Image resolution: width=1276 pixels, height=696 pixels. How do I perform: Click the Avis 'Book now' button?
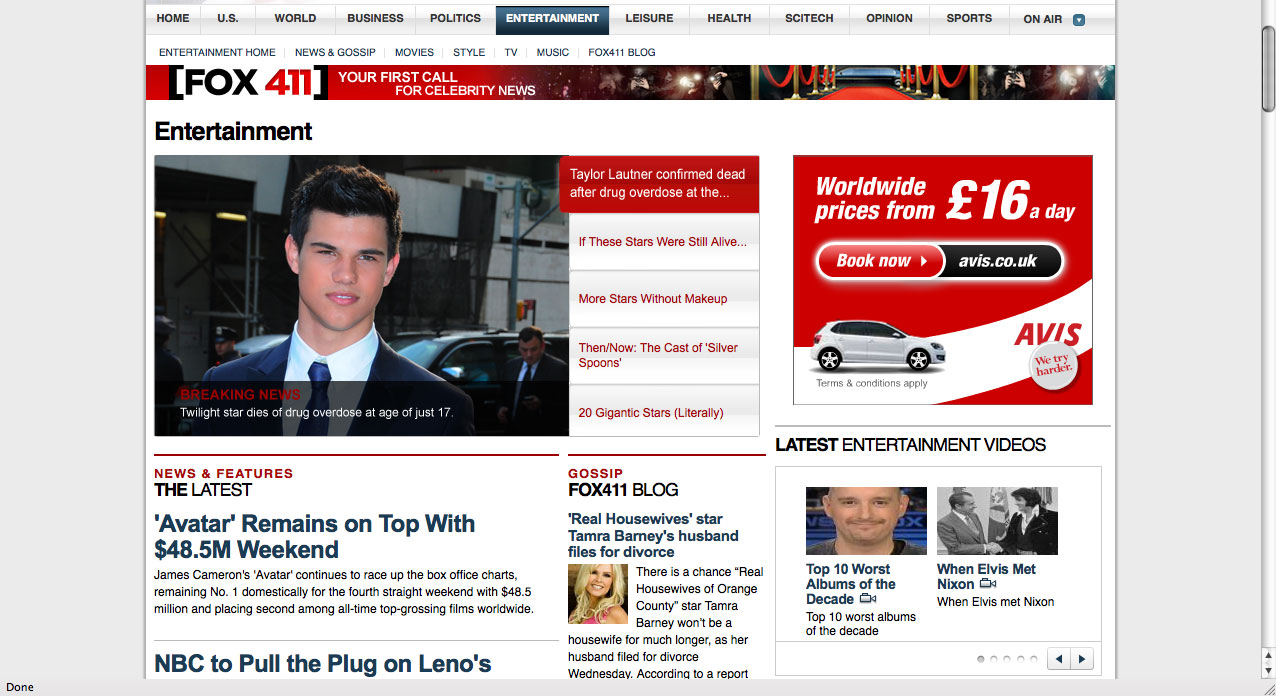point(880,261)
